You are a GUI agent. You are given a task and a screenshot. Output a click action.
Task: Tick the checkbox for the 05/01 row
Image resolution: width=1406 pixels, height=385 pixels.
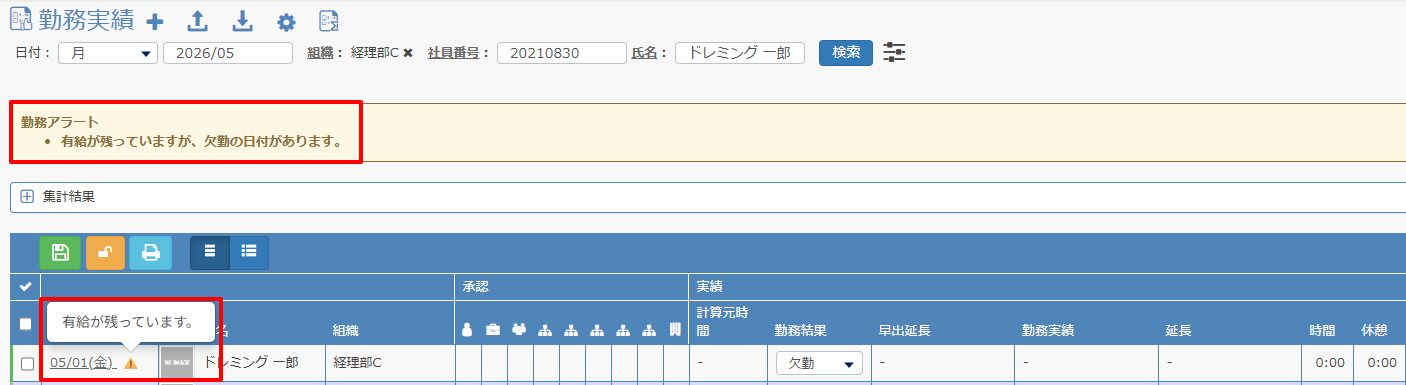(x=28, y=363)
